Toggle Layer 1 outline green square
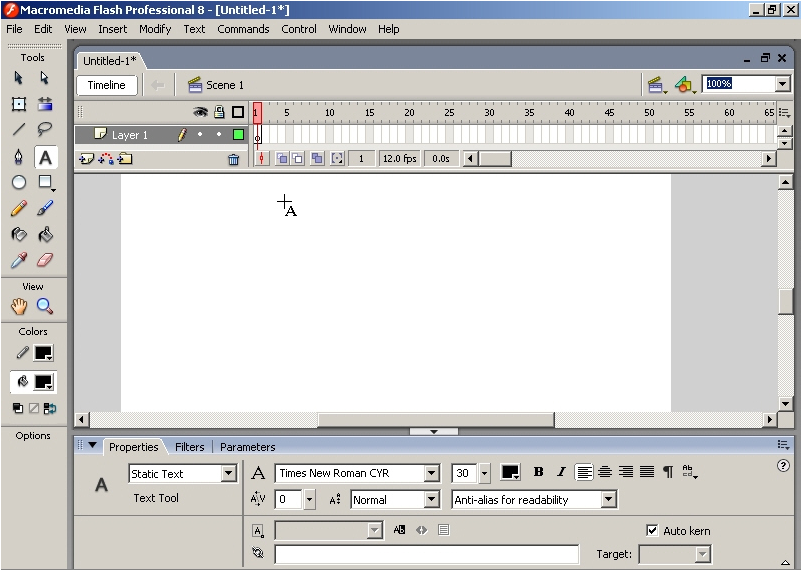 click(x=238, y=135)
